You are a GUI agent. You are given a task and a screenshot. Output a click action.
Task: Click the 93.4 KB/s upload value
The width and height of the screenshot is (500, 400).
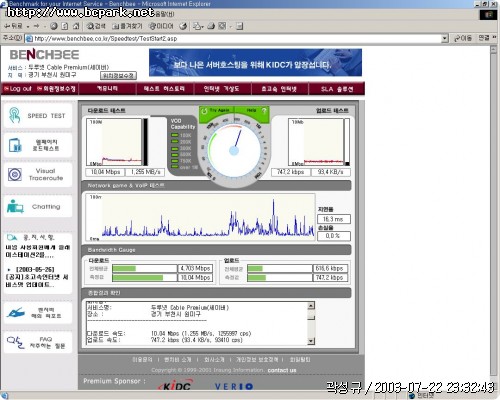pyautogui.click(x=331, y=172)
